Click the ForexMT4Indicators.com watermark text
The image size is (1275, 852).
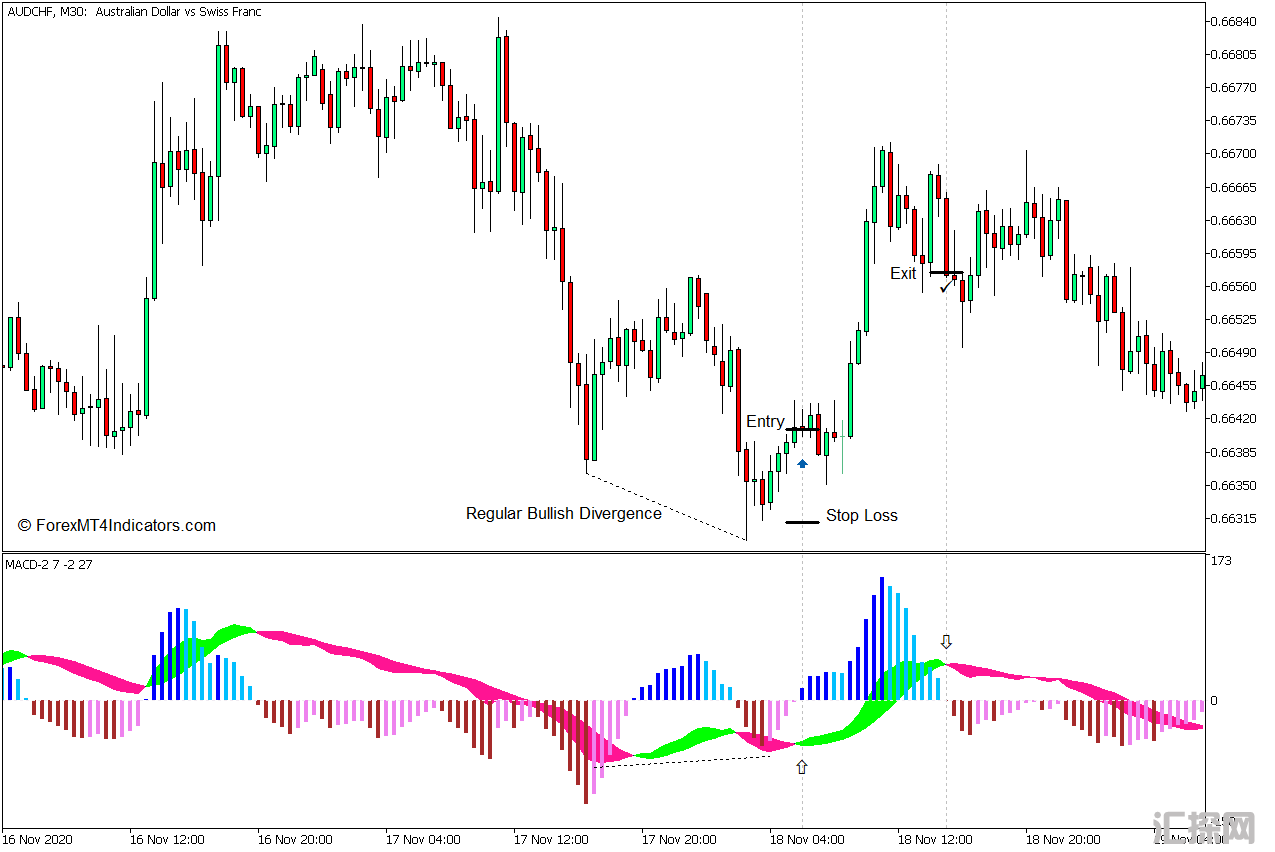coord(117,526)
